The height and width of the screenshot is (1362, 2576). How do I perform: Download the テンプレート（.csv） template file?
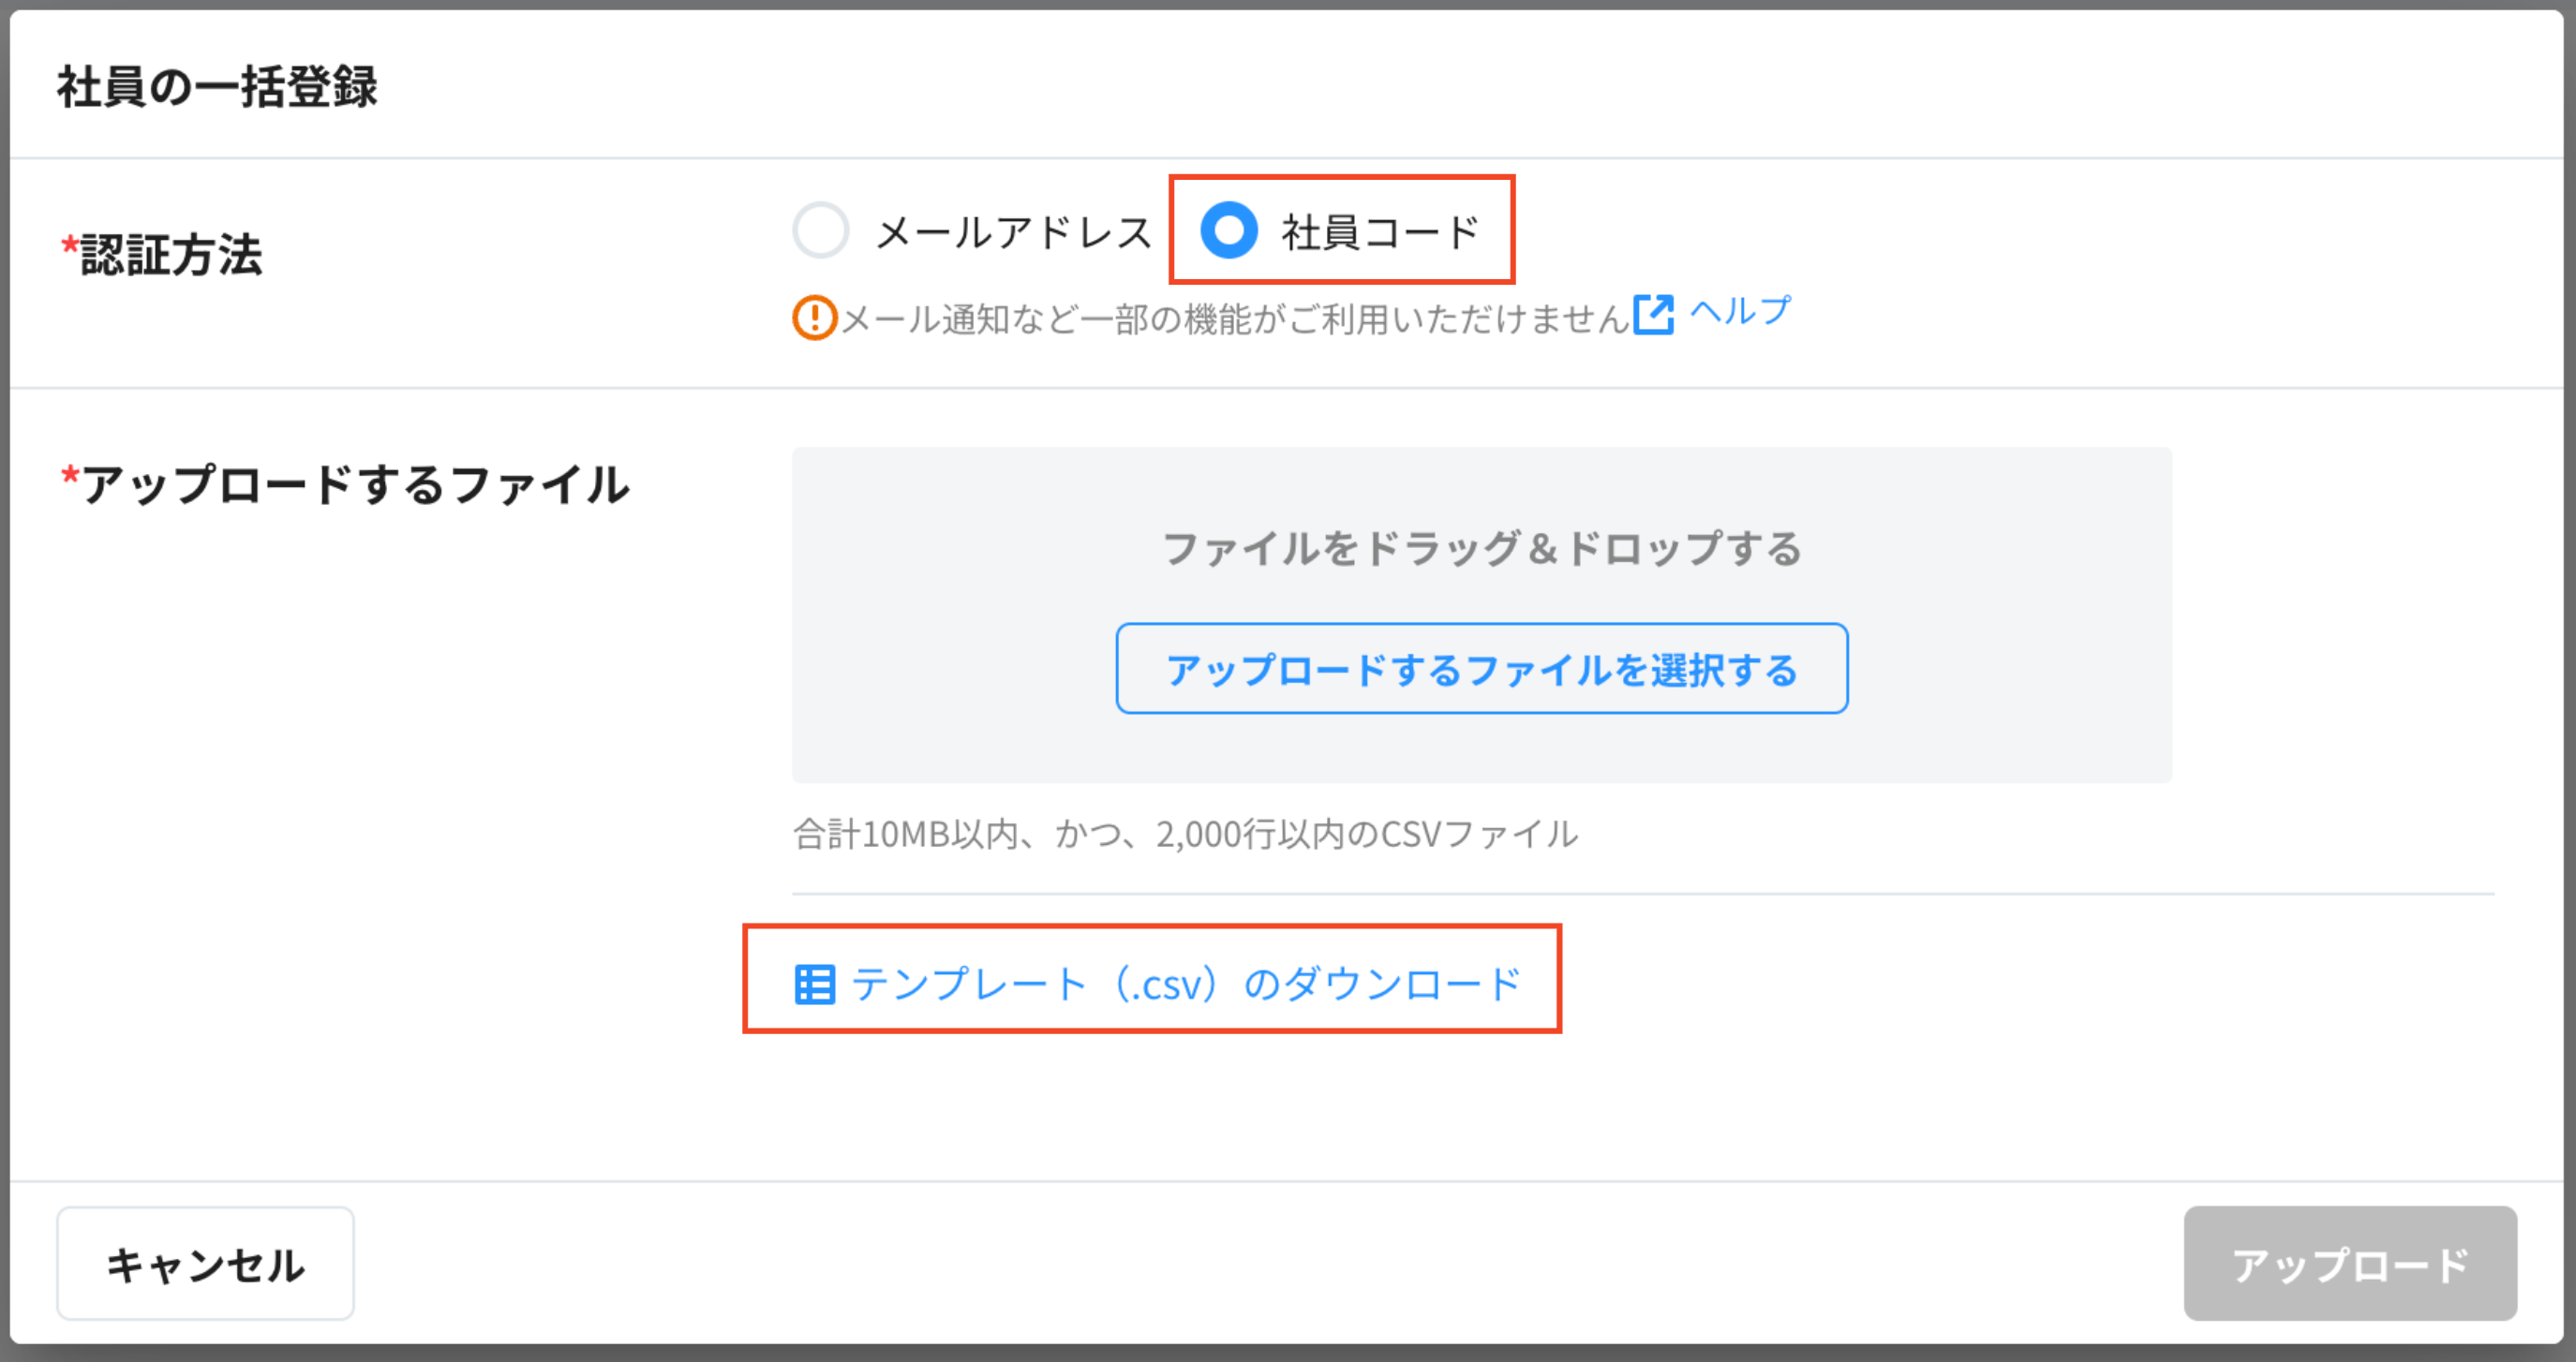[1185, 984]
